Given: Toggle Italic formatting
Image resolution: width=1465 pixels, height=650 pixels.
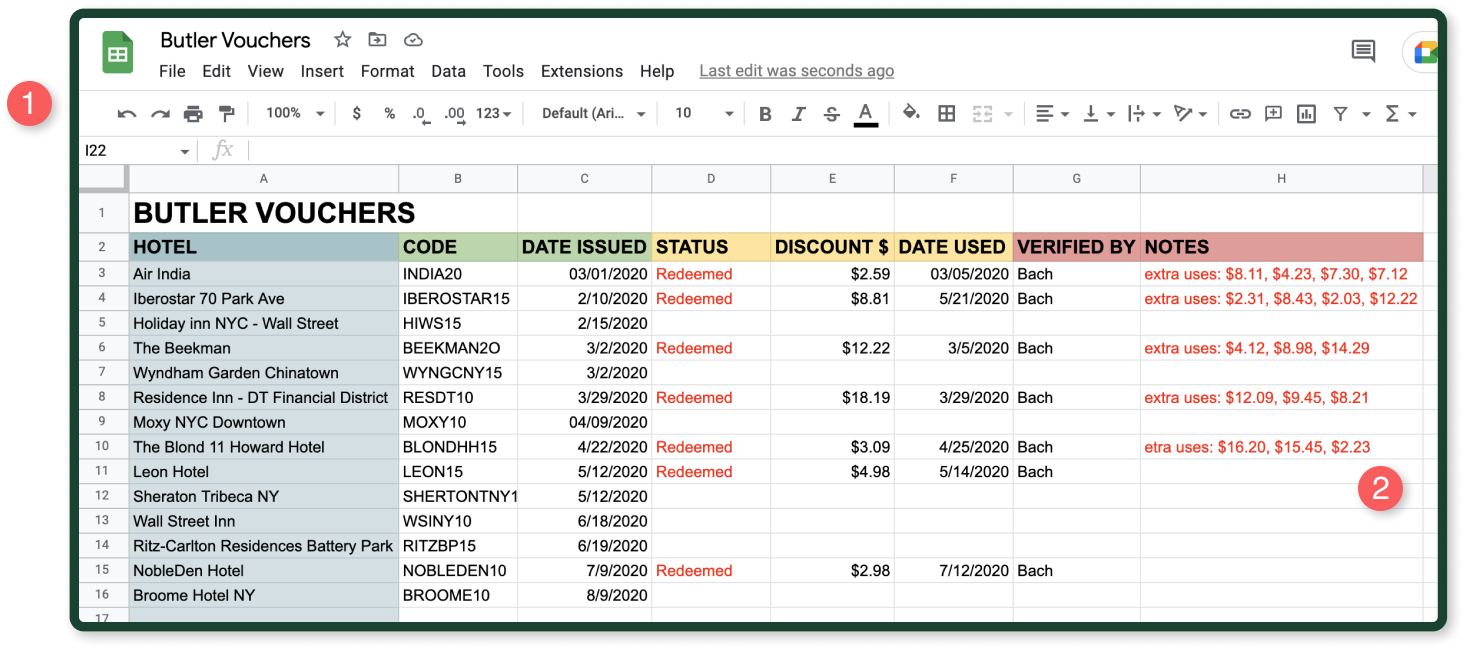Looking at the screenshot, I should point(798,114).
